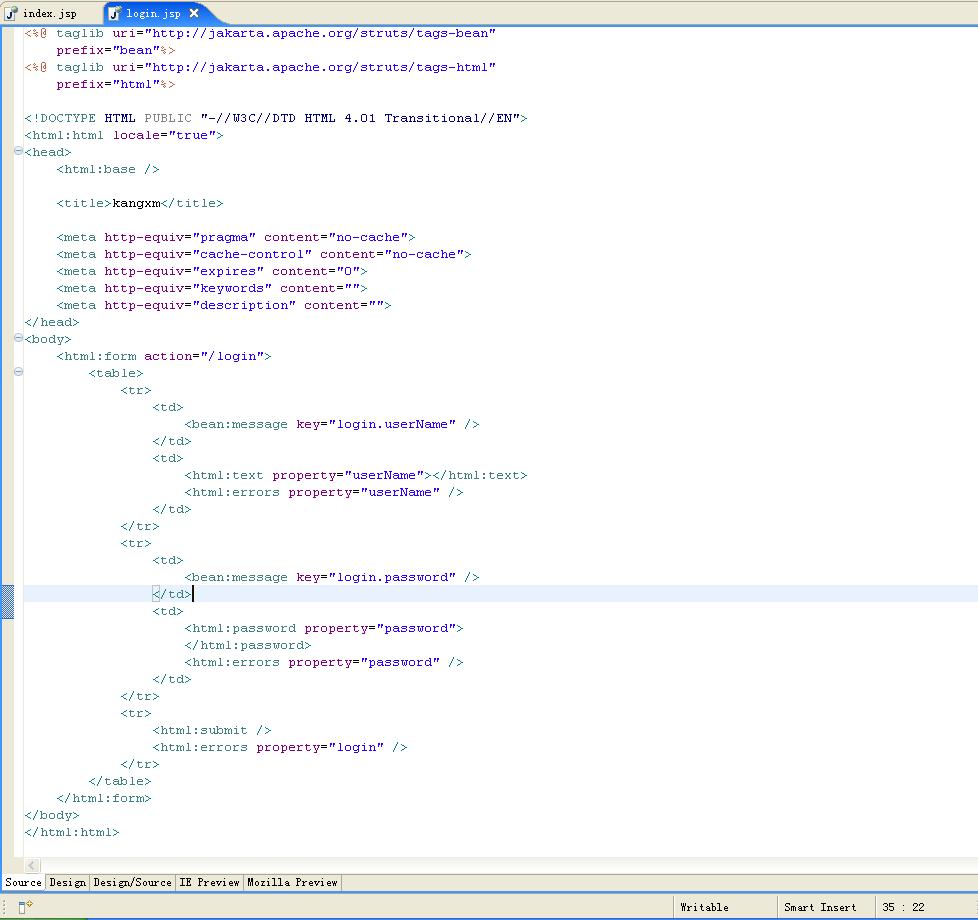Click the meta pragma no-cache line
978x920 pixels.
(x=236, y=238)
